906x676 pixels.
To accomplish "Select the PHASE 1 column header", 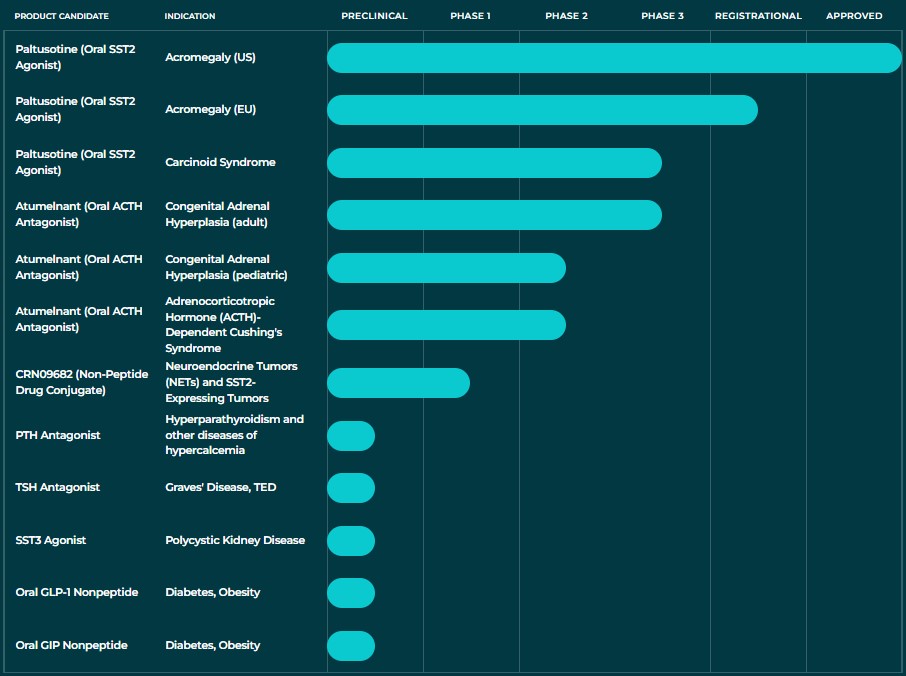I will pos(470,15).
